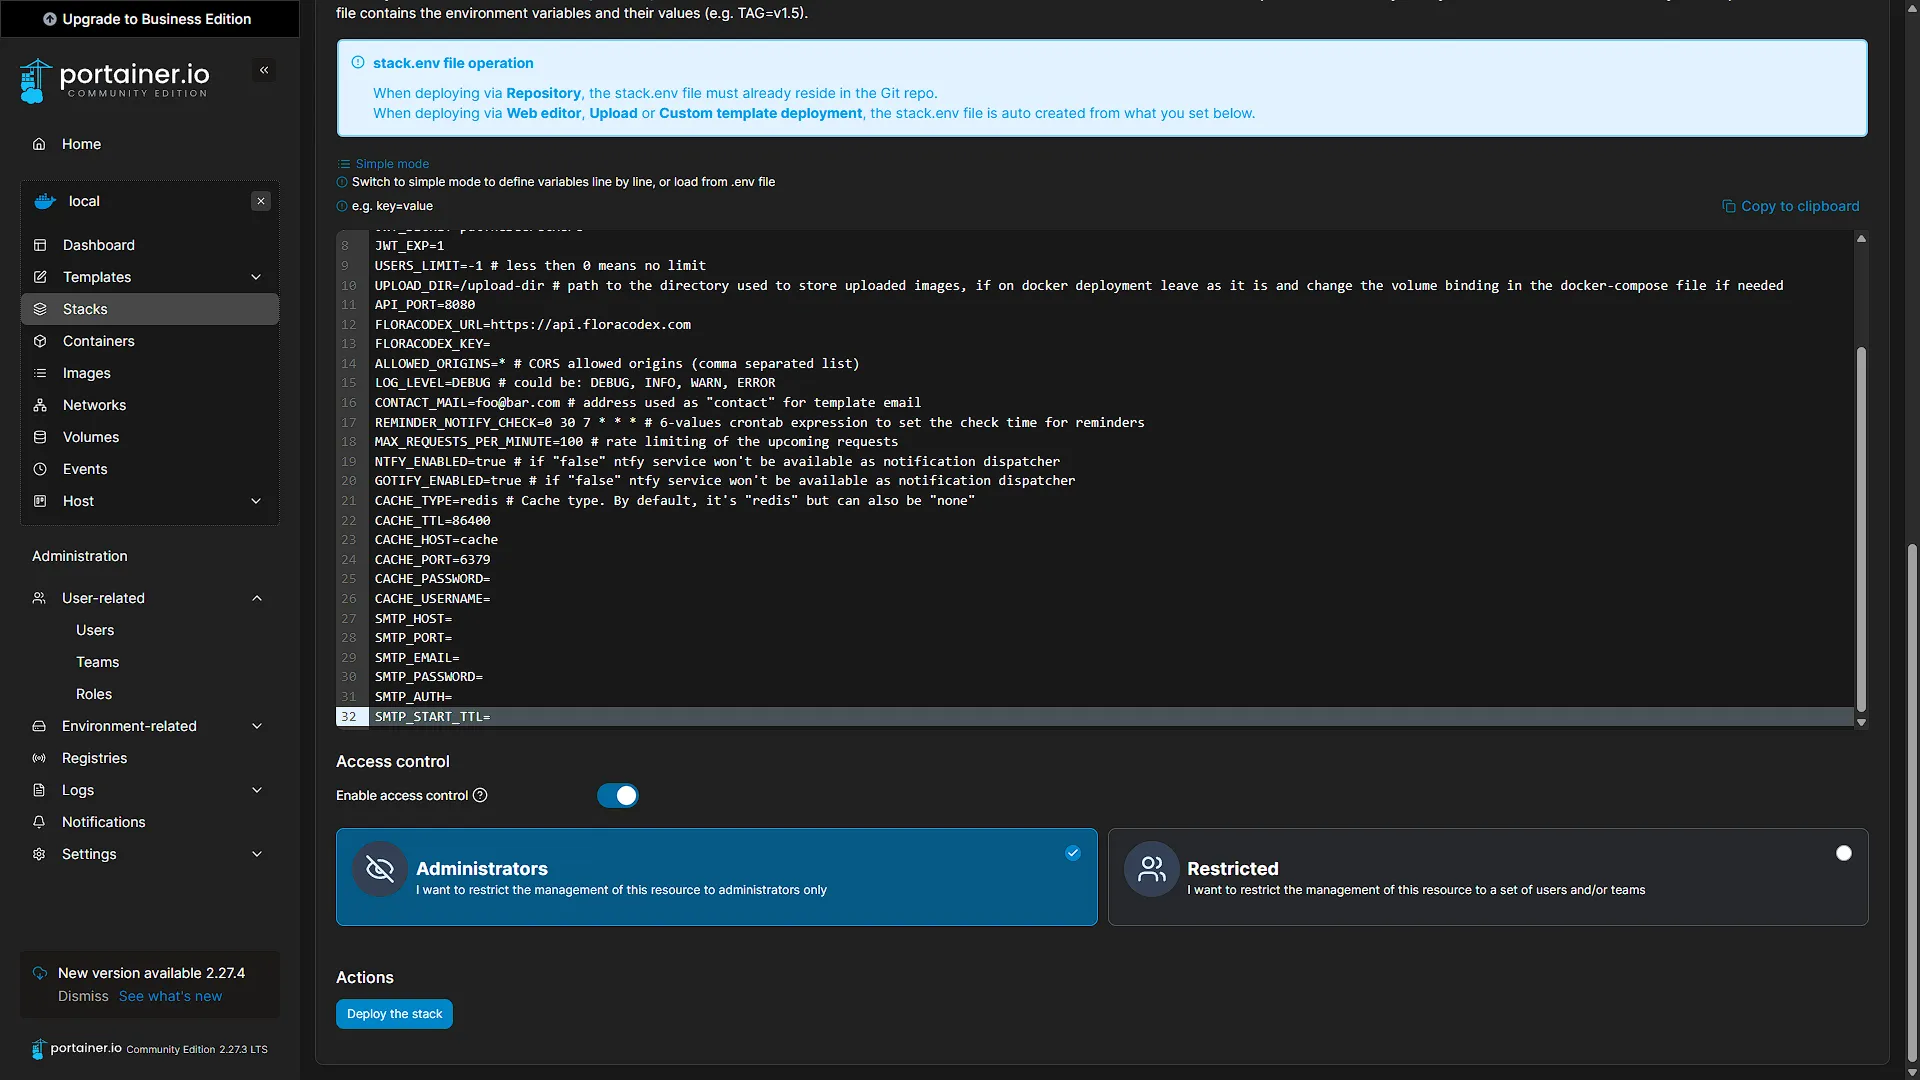
Task: Click the Containers cube icon
Action: (x=40, y=341)
